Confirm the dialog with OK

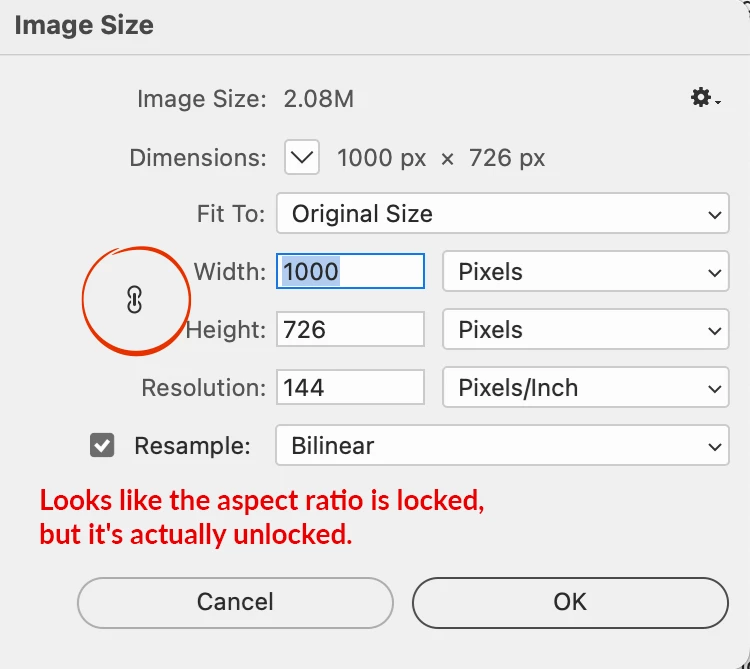tap(570, 602)
